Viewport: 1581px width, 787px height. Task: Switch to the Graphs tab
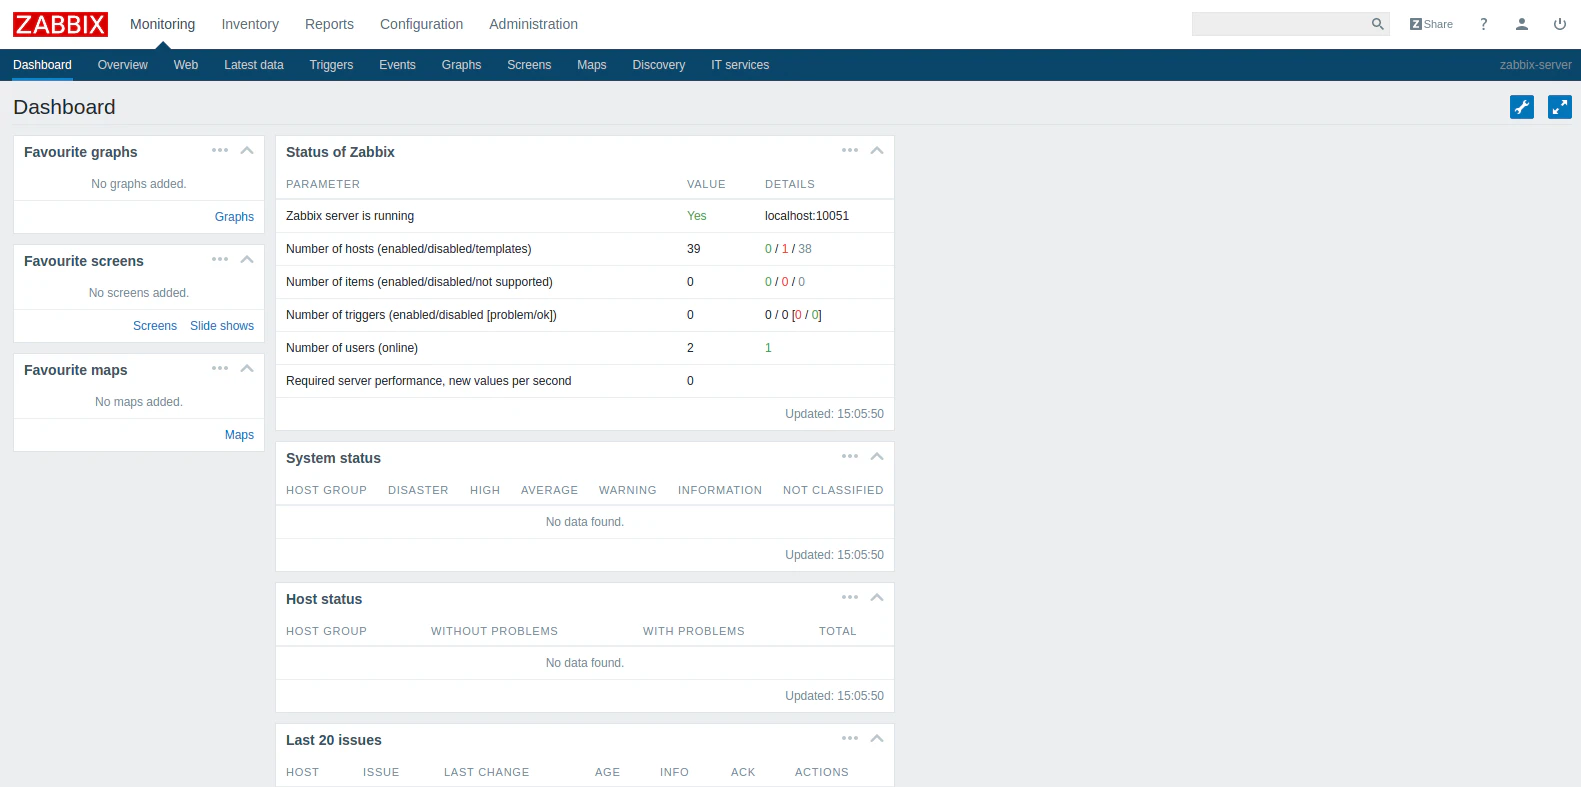click(x=461, y=65)
